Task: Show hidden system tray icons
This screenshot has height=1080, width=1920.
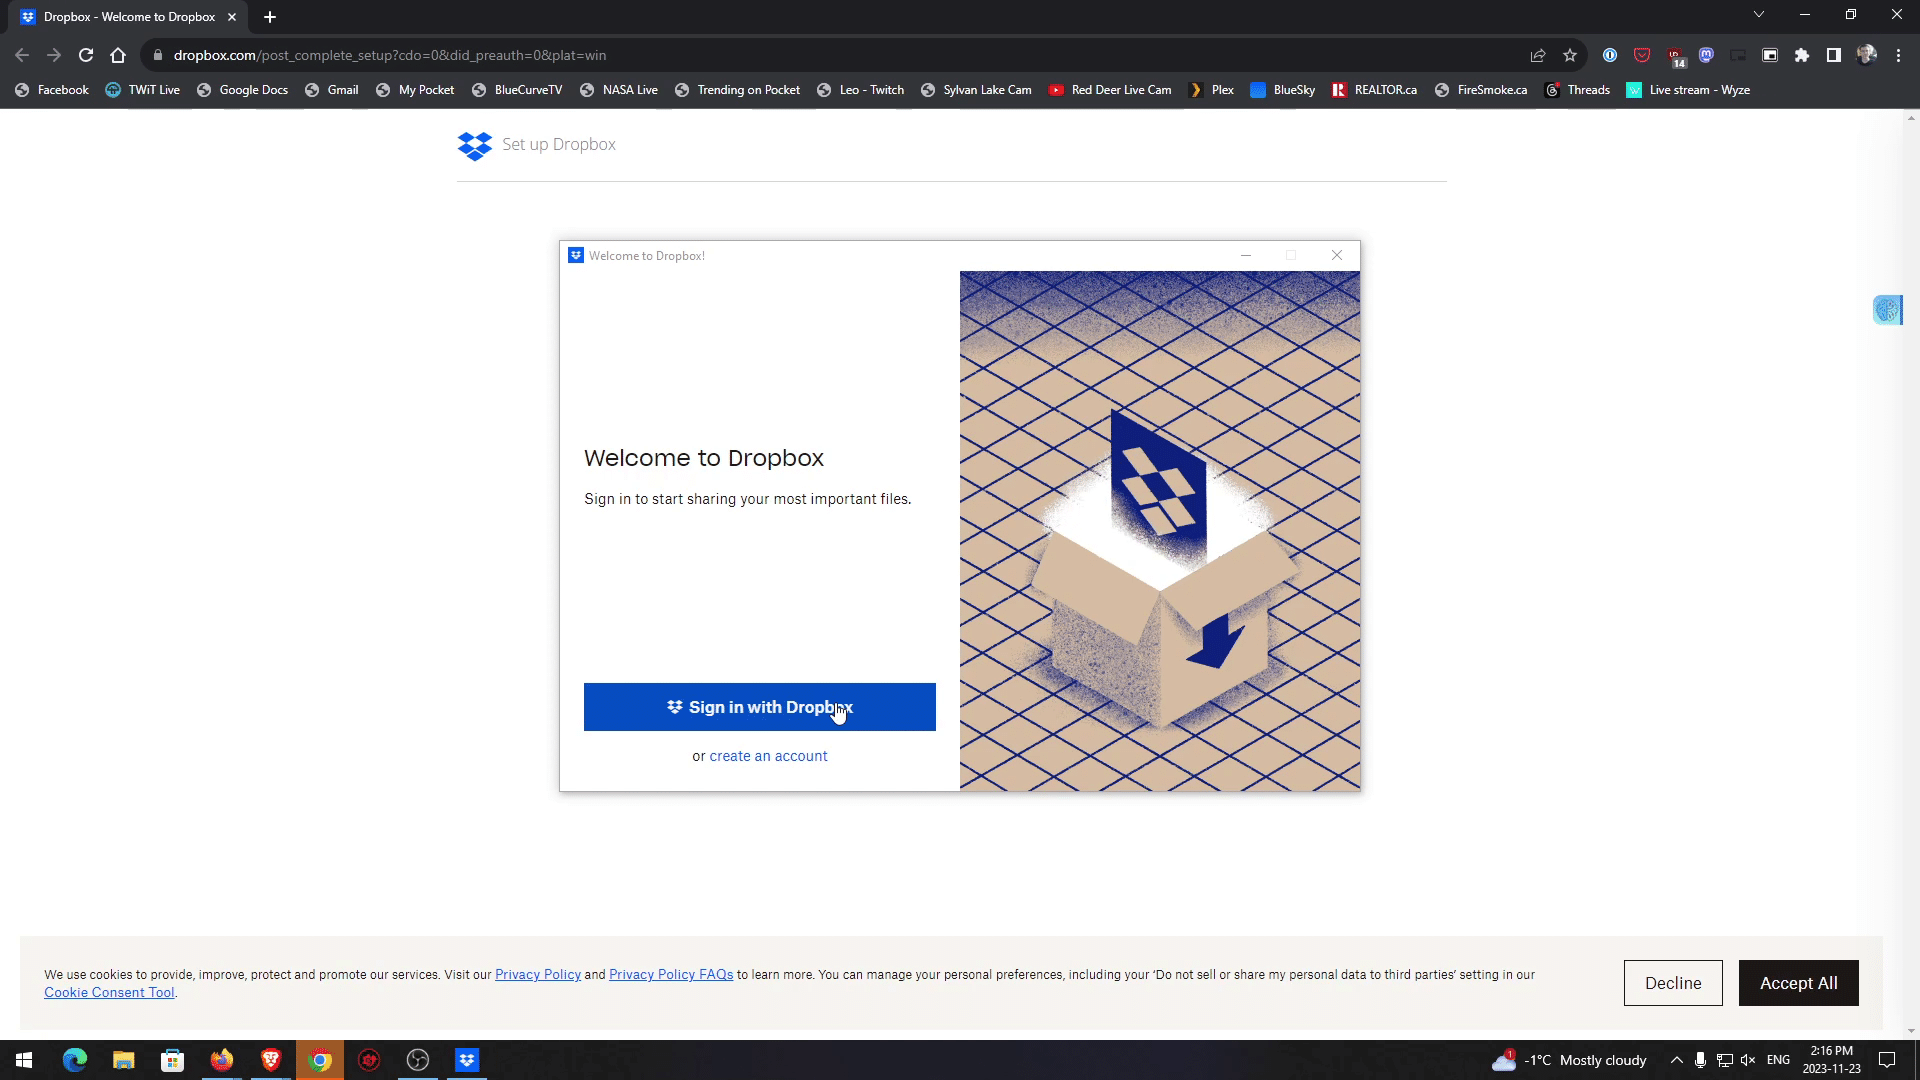Action: pos(1677,1060)
